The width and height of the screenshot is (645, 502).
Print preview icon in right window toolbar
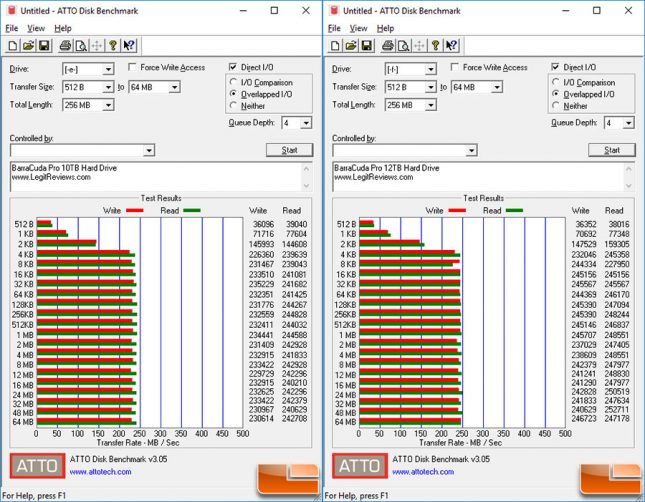coord(404,45)
